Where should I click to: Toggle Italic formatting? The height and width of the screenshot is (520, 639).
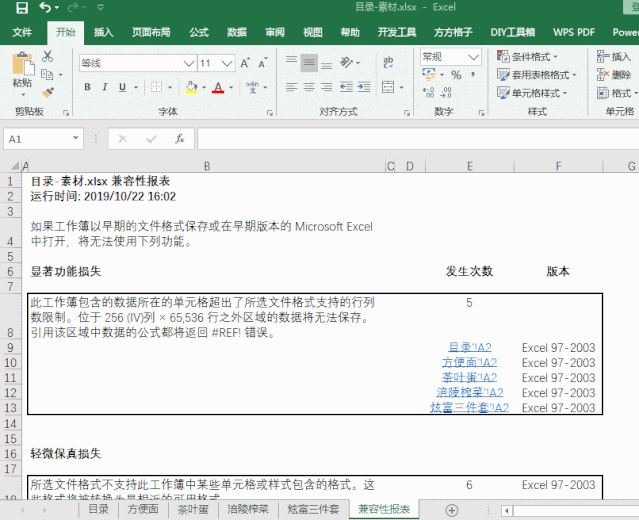(x=105, y=87)
